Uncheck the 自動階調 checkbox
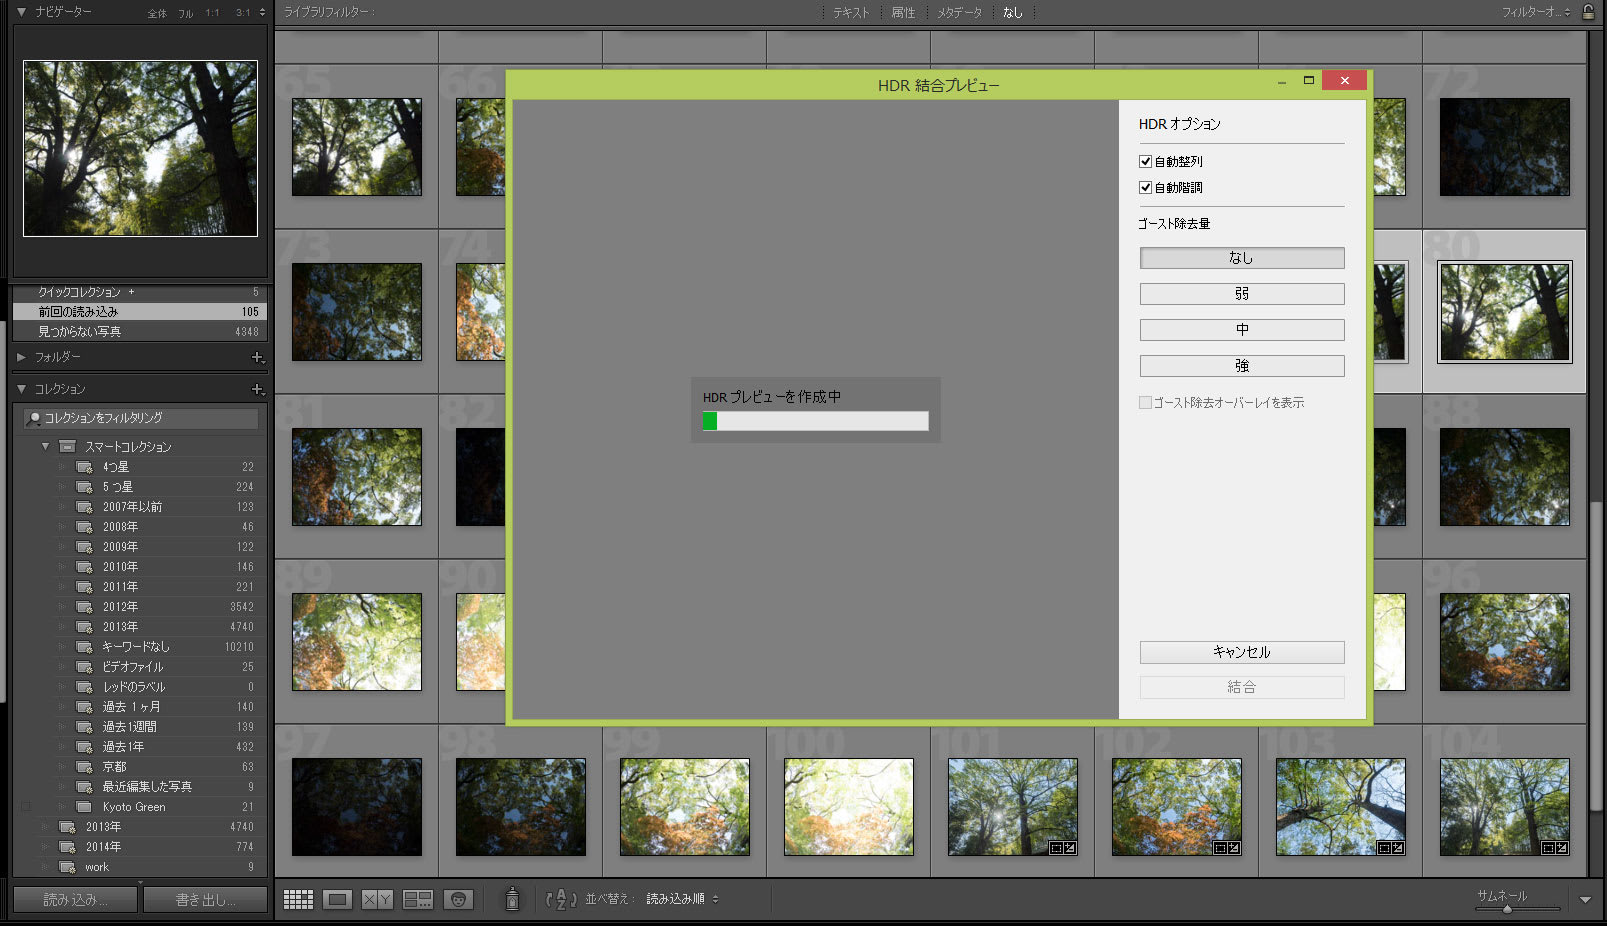Screen dimensions: 1607x926 coord(1146,188)
